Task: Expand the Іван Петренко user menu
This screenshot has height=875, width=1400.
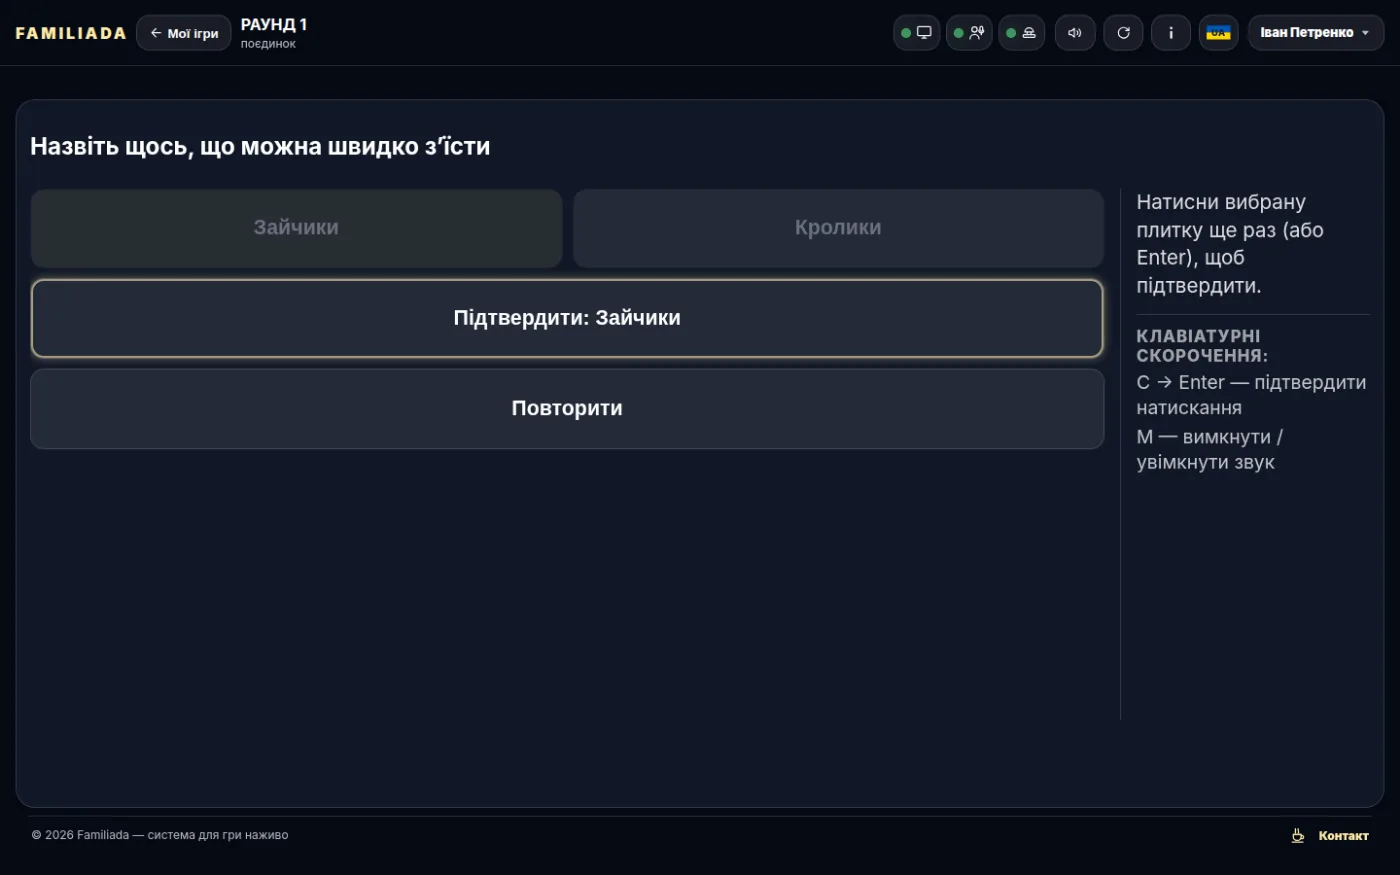Action: pos(1316,33)
